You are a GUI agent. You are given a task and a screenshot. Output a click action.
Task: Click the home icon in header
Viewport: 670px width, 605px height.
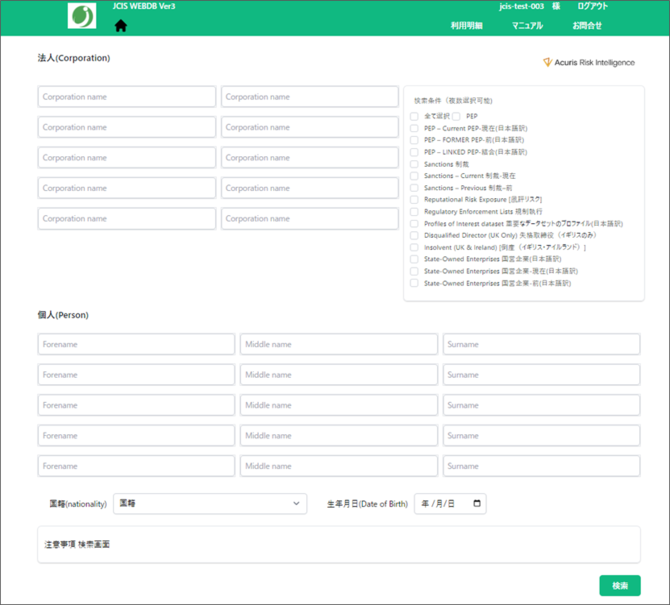121,26
